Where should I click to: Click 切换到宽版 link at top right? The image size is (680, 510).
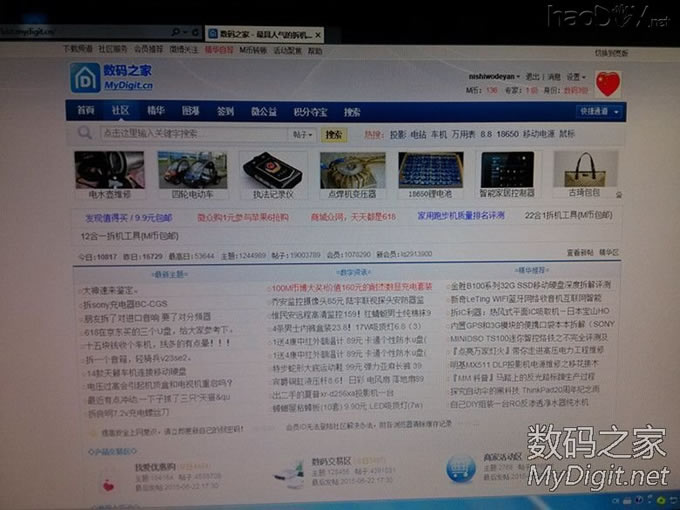click(x=611, y=53)
